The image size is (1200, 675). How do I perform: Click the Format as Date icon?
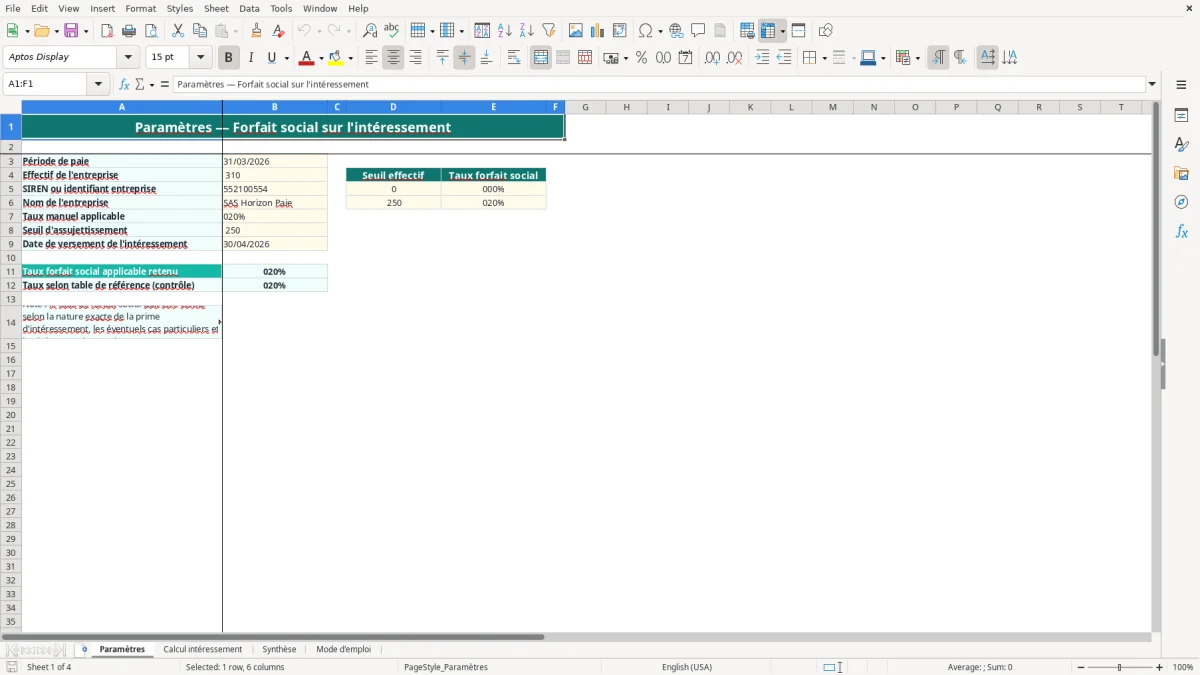pyautogui.click(x=685, y=58)
